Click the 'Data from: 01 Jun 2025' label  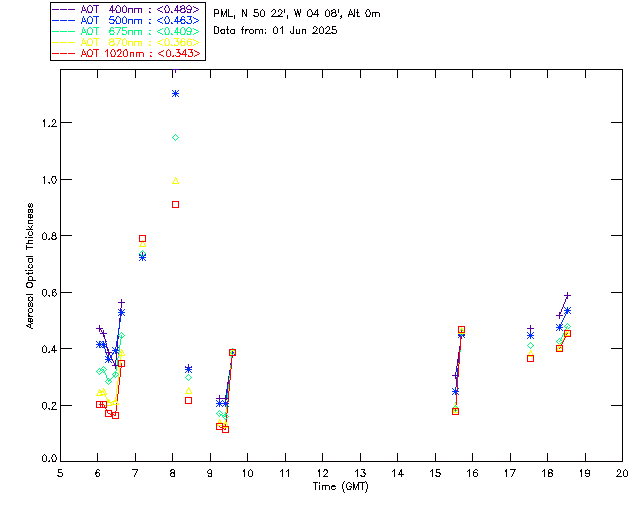coord(275,30)
